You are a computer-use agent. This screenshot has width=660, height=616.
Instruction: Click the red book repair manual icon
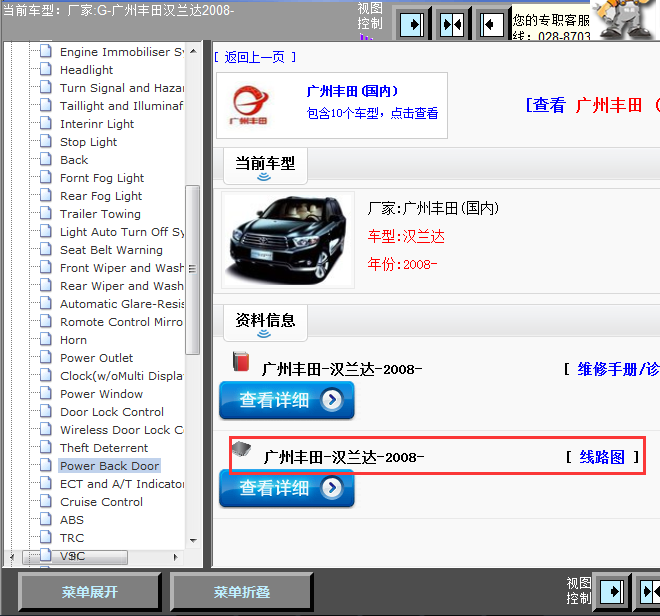tap(241, 362)
